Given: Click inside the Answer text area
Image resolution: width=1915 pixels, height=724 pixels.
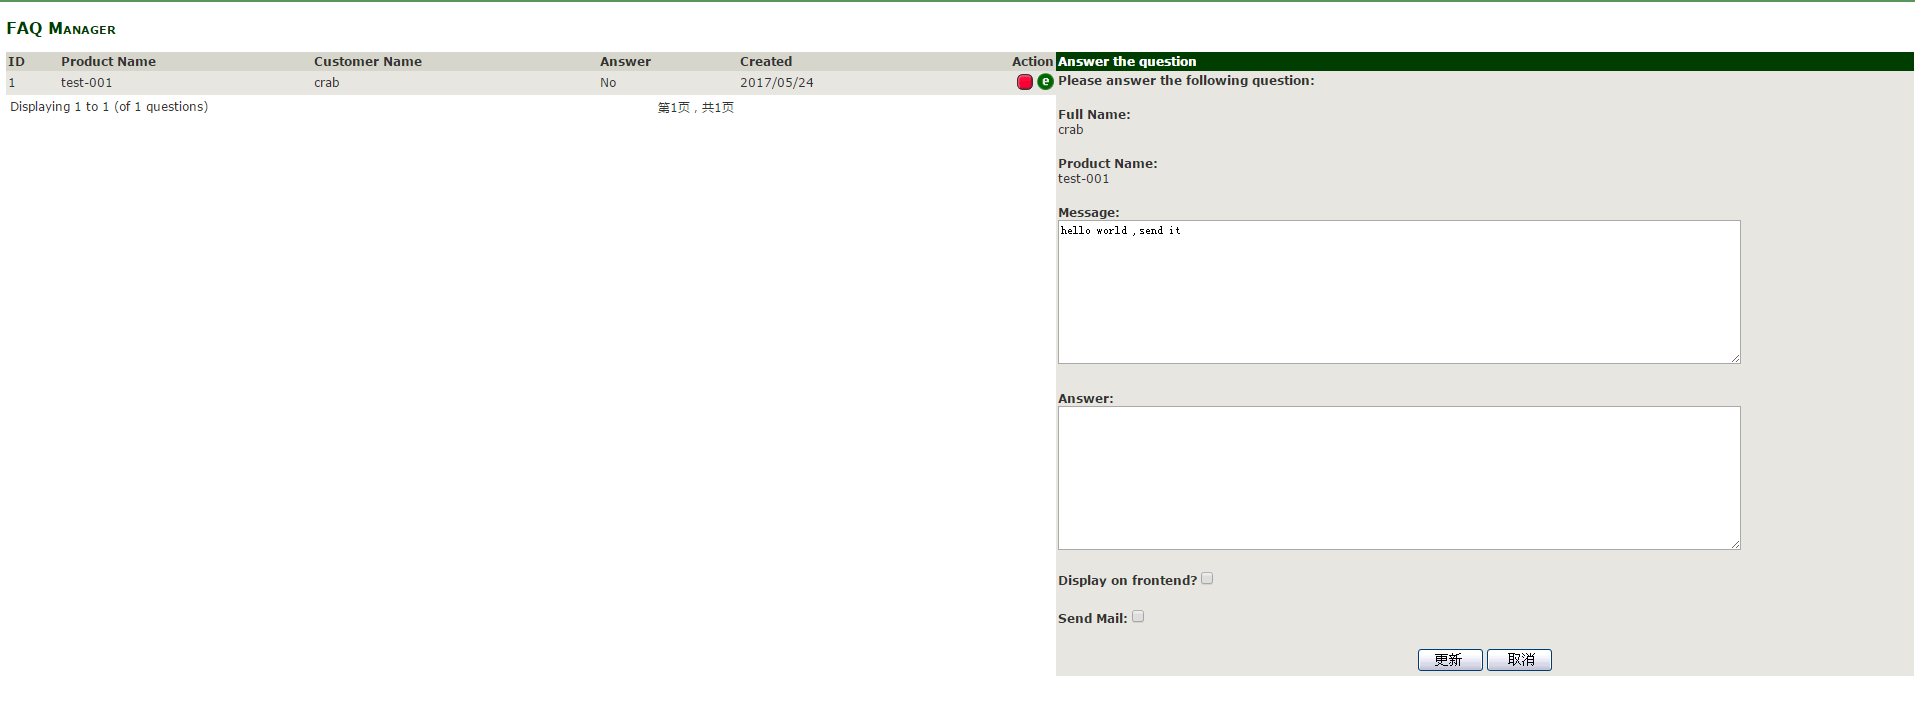Looking at the screenshot, I should [1398, 477].
